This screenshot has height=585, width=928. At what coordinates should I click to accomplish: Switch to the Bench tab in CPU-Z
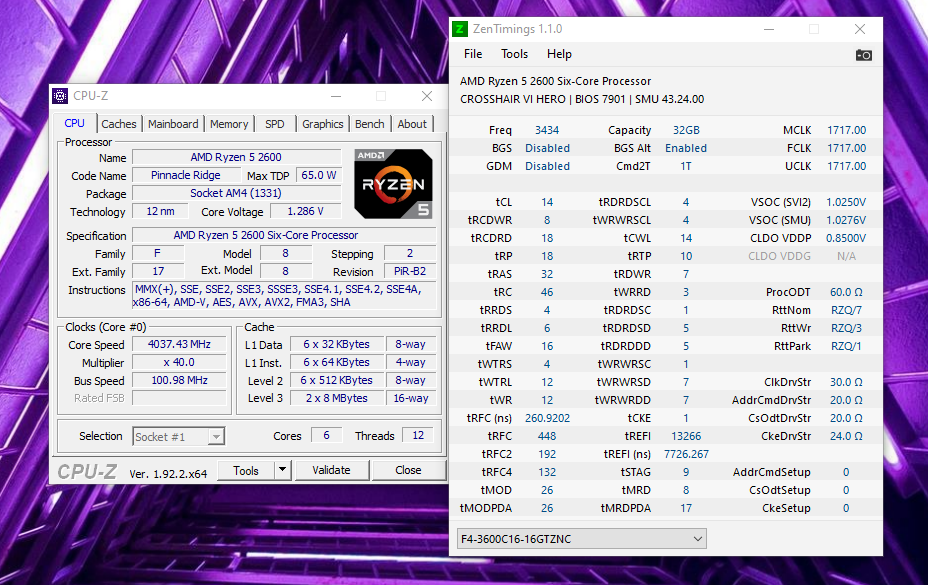370,124
